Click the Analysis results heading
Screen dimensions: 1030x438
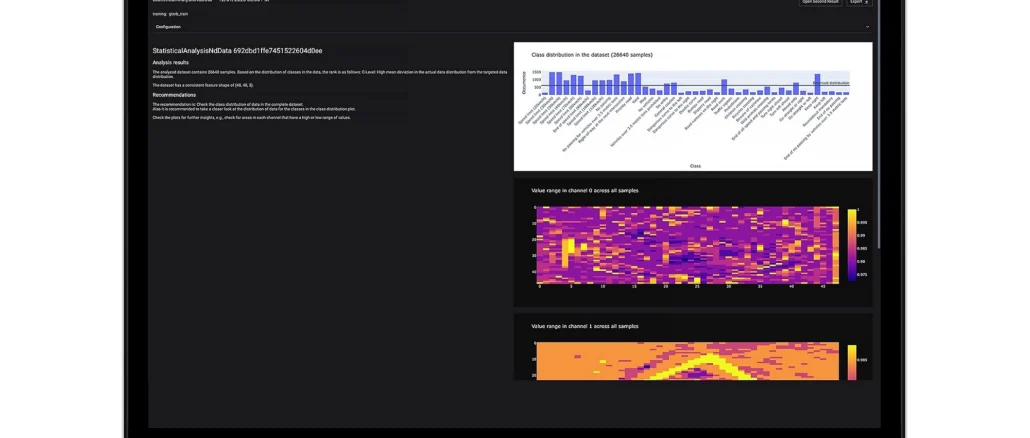pos(170,63)
